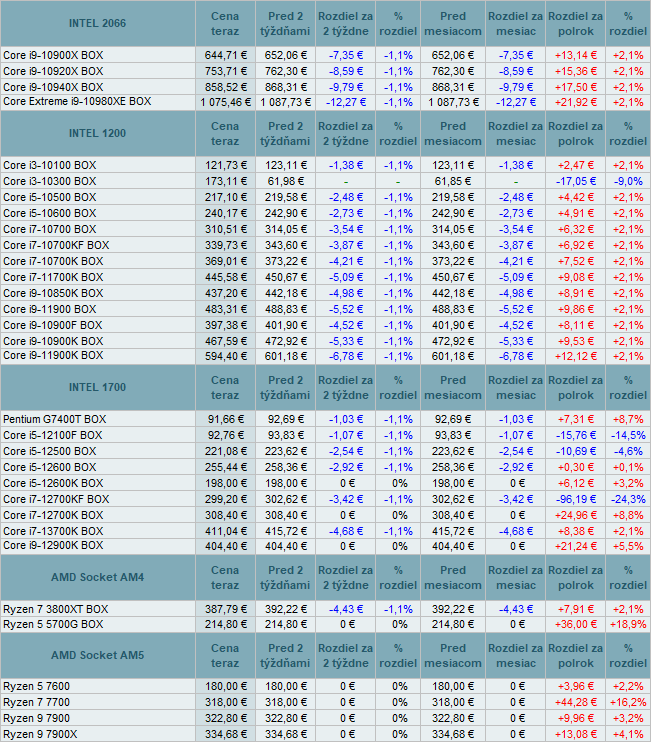
Task: Click the +18,9% percent difference cell
Action: [x=628, y=625]
